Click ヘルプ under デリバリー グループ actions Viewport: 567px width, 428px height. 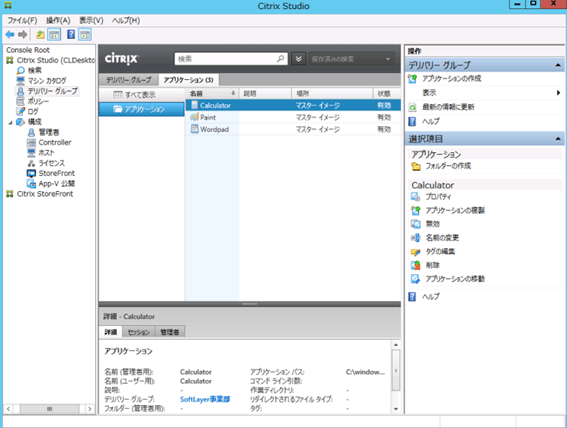431,121
